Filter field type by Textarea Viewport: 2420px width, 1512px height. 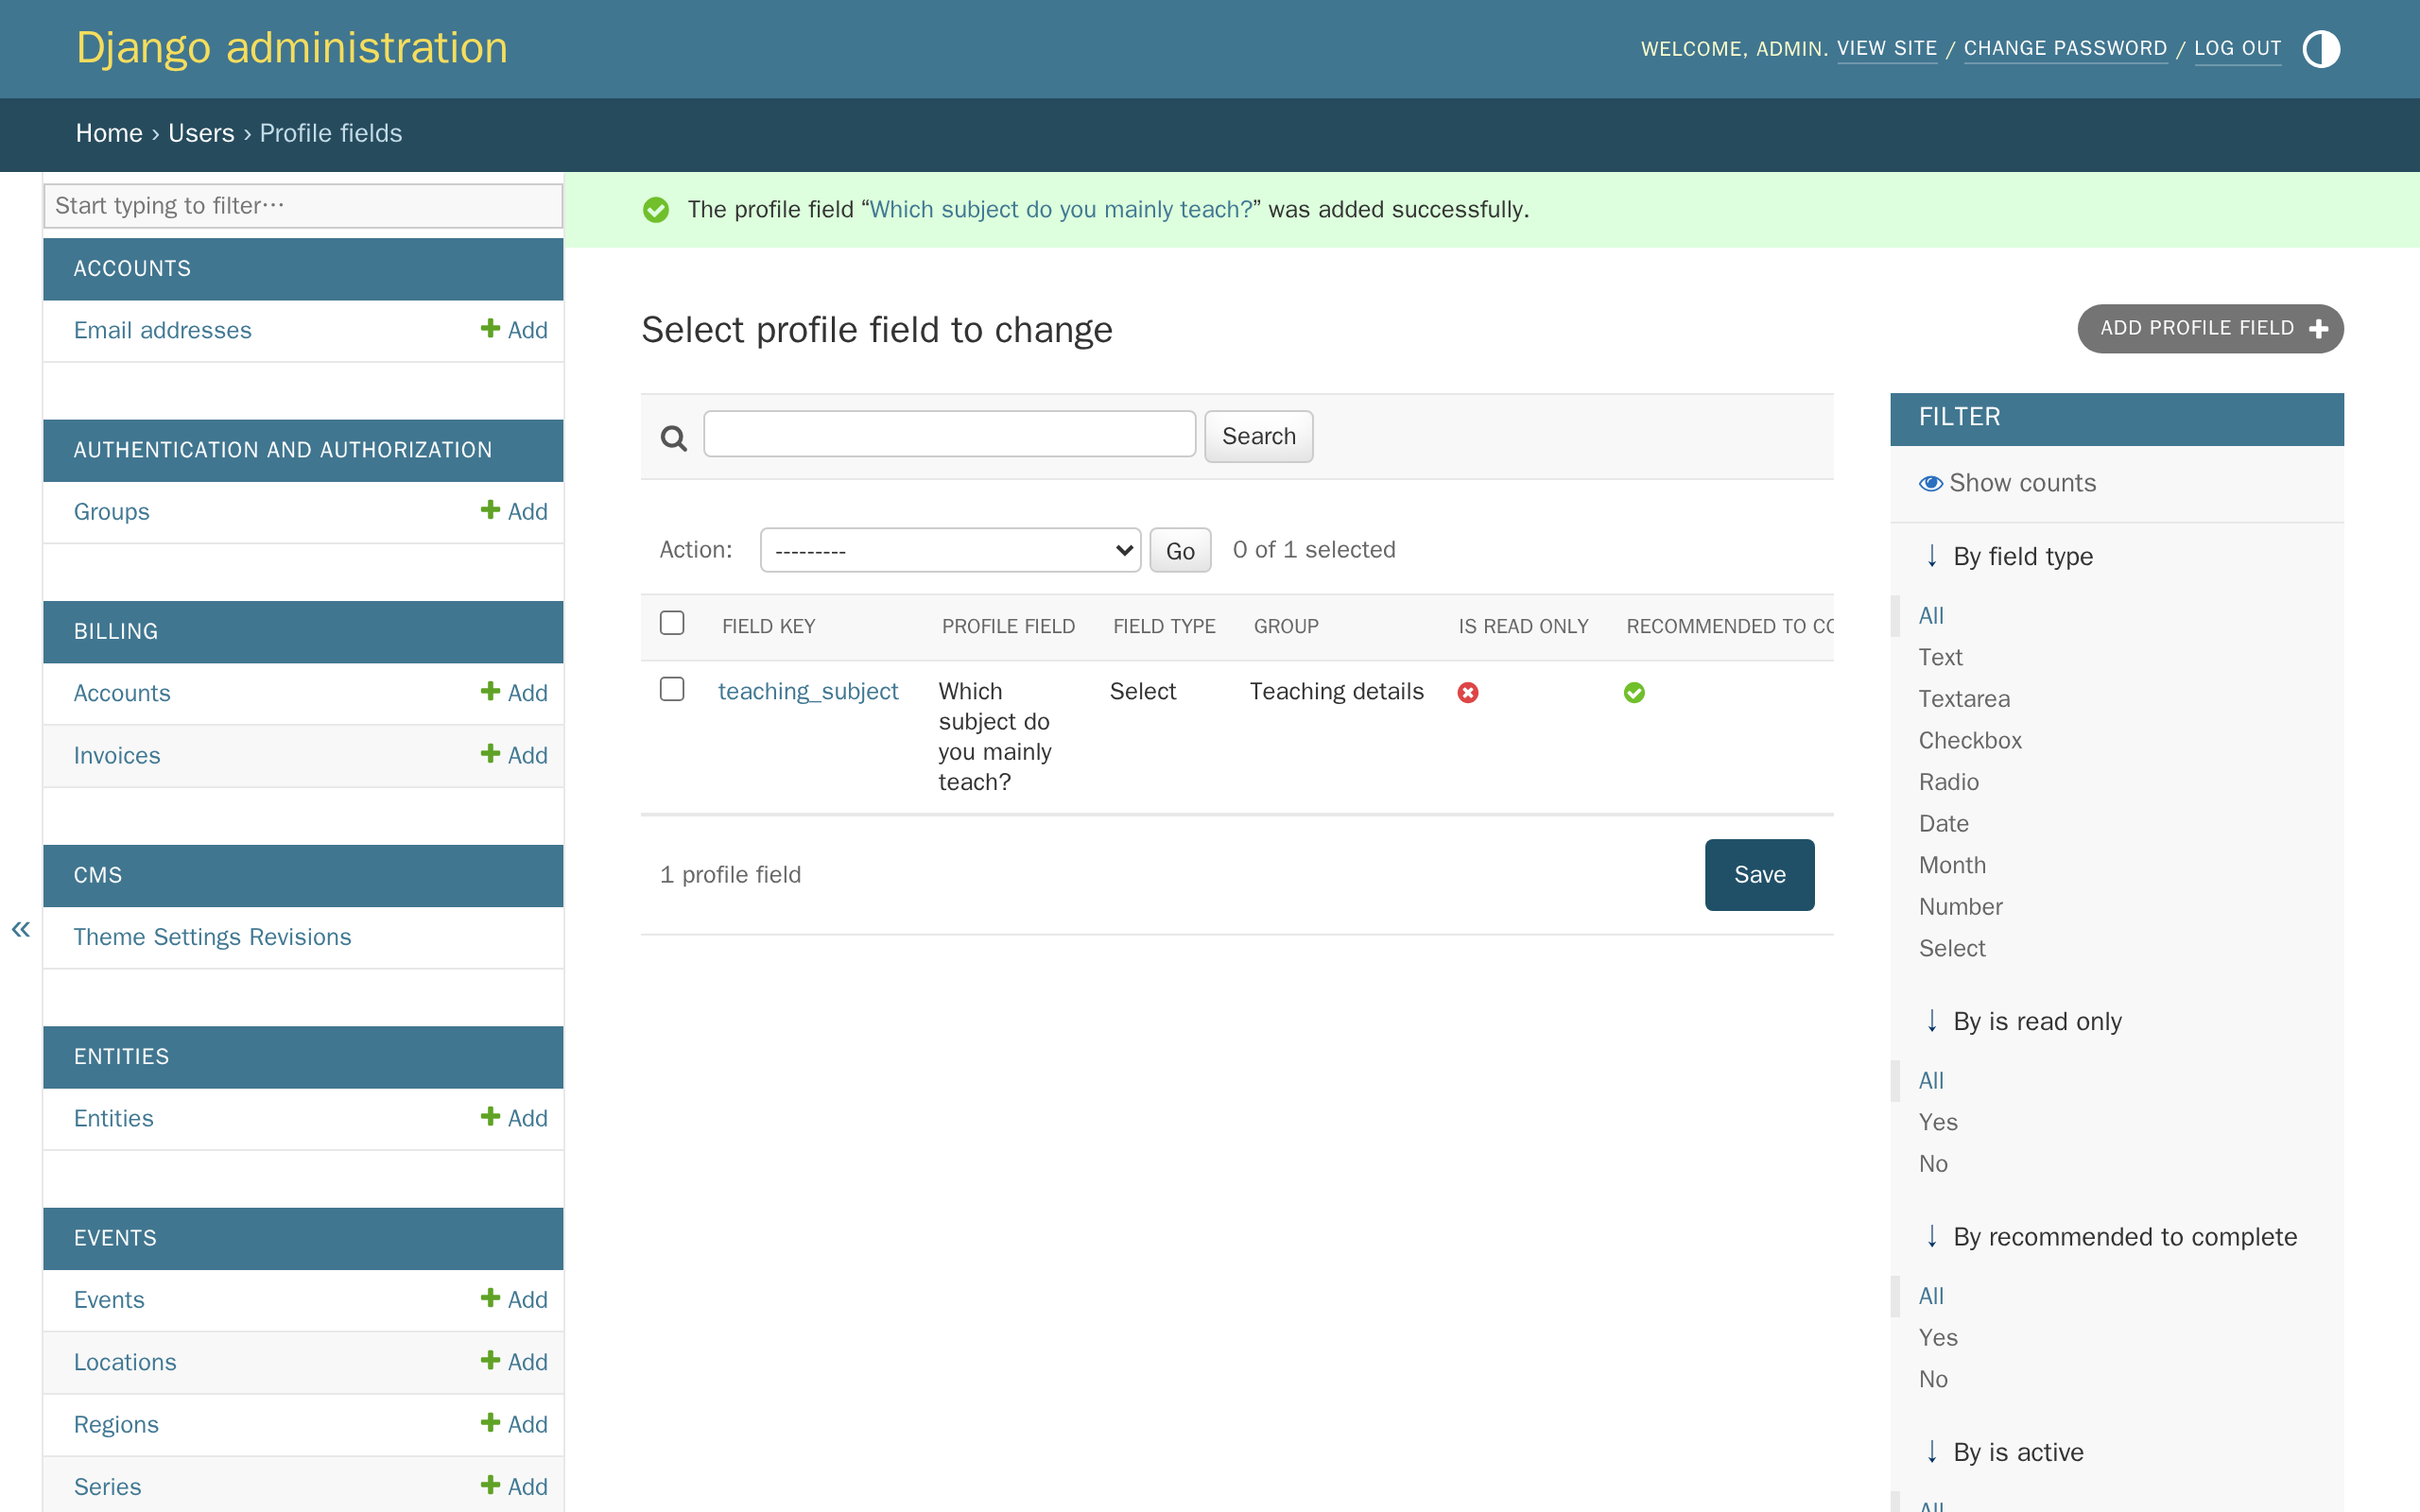tap(1964, 699)
